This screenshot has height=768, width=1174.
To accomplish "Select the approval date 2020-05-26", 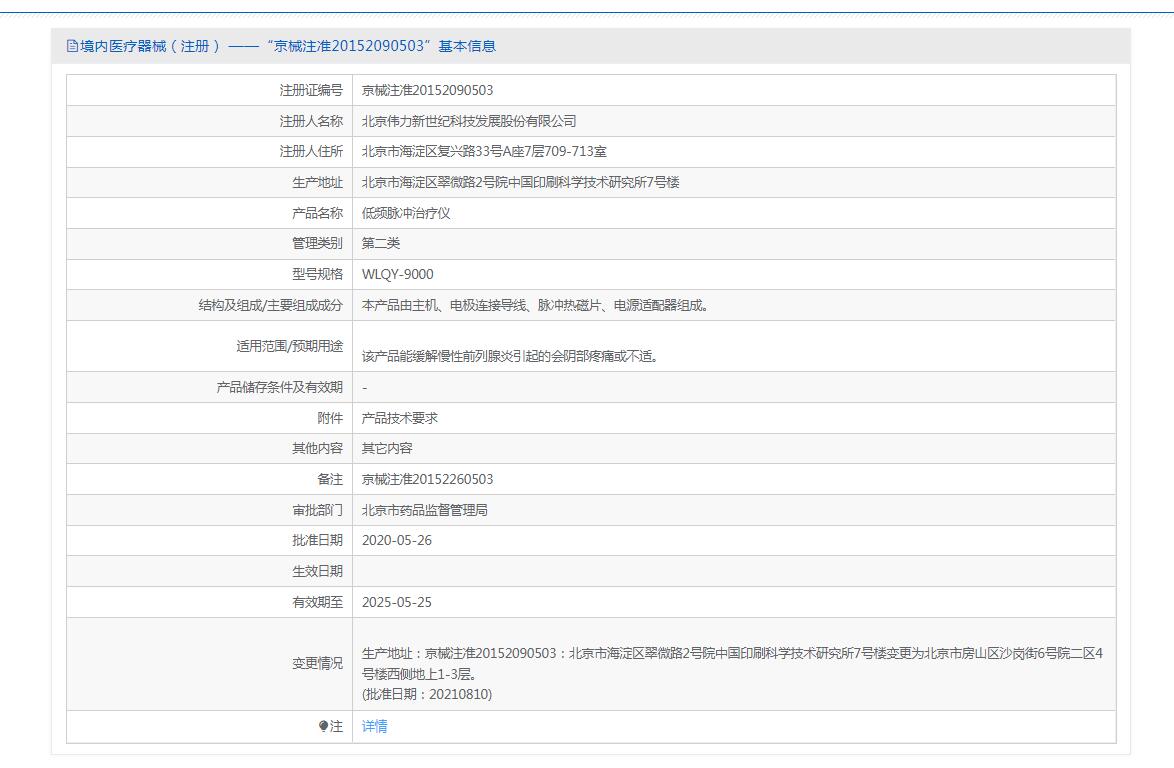I will coord(397,540).
